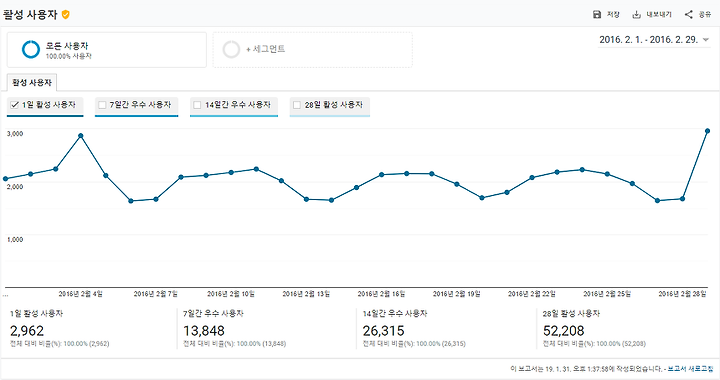Select the 활성 사용자 tab

[x=32, y=83]
